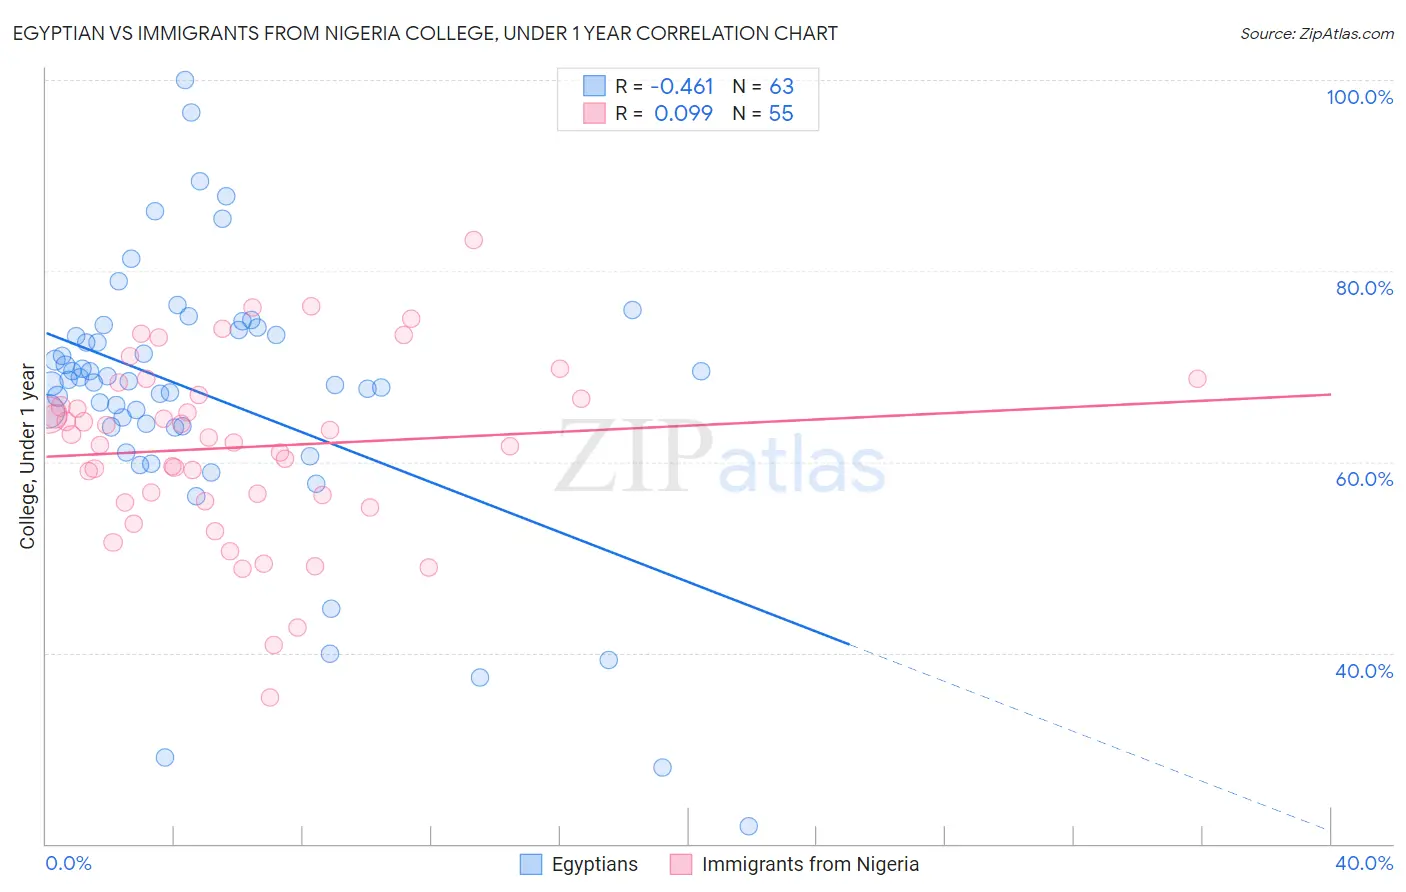This screenshot has height=892, width=1406.
Task: Click the pink swatch beside R = 0.099
Action: pos(595,113)
